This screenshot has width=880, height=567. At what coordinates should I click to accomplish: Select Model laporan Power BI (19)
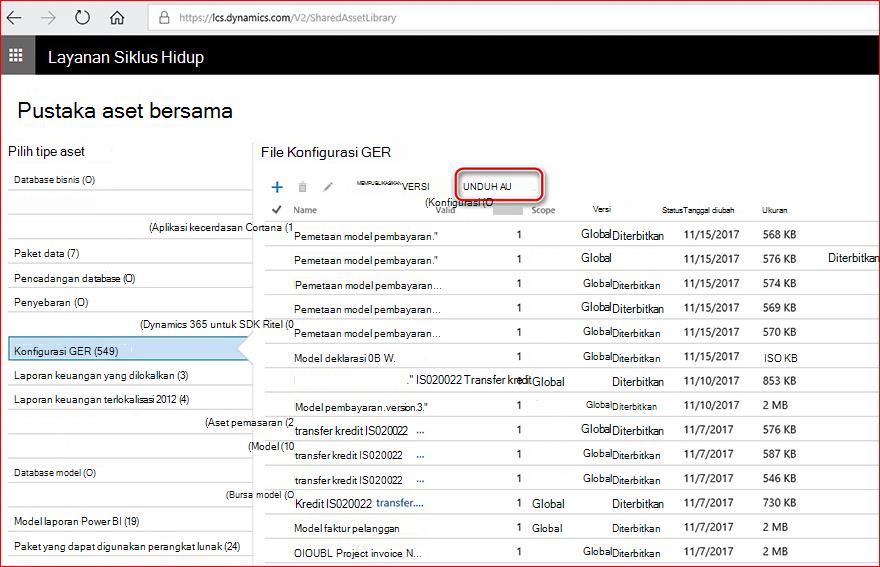point(130,522)
